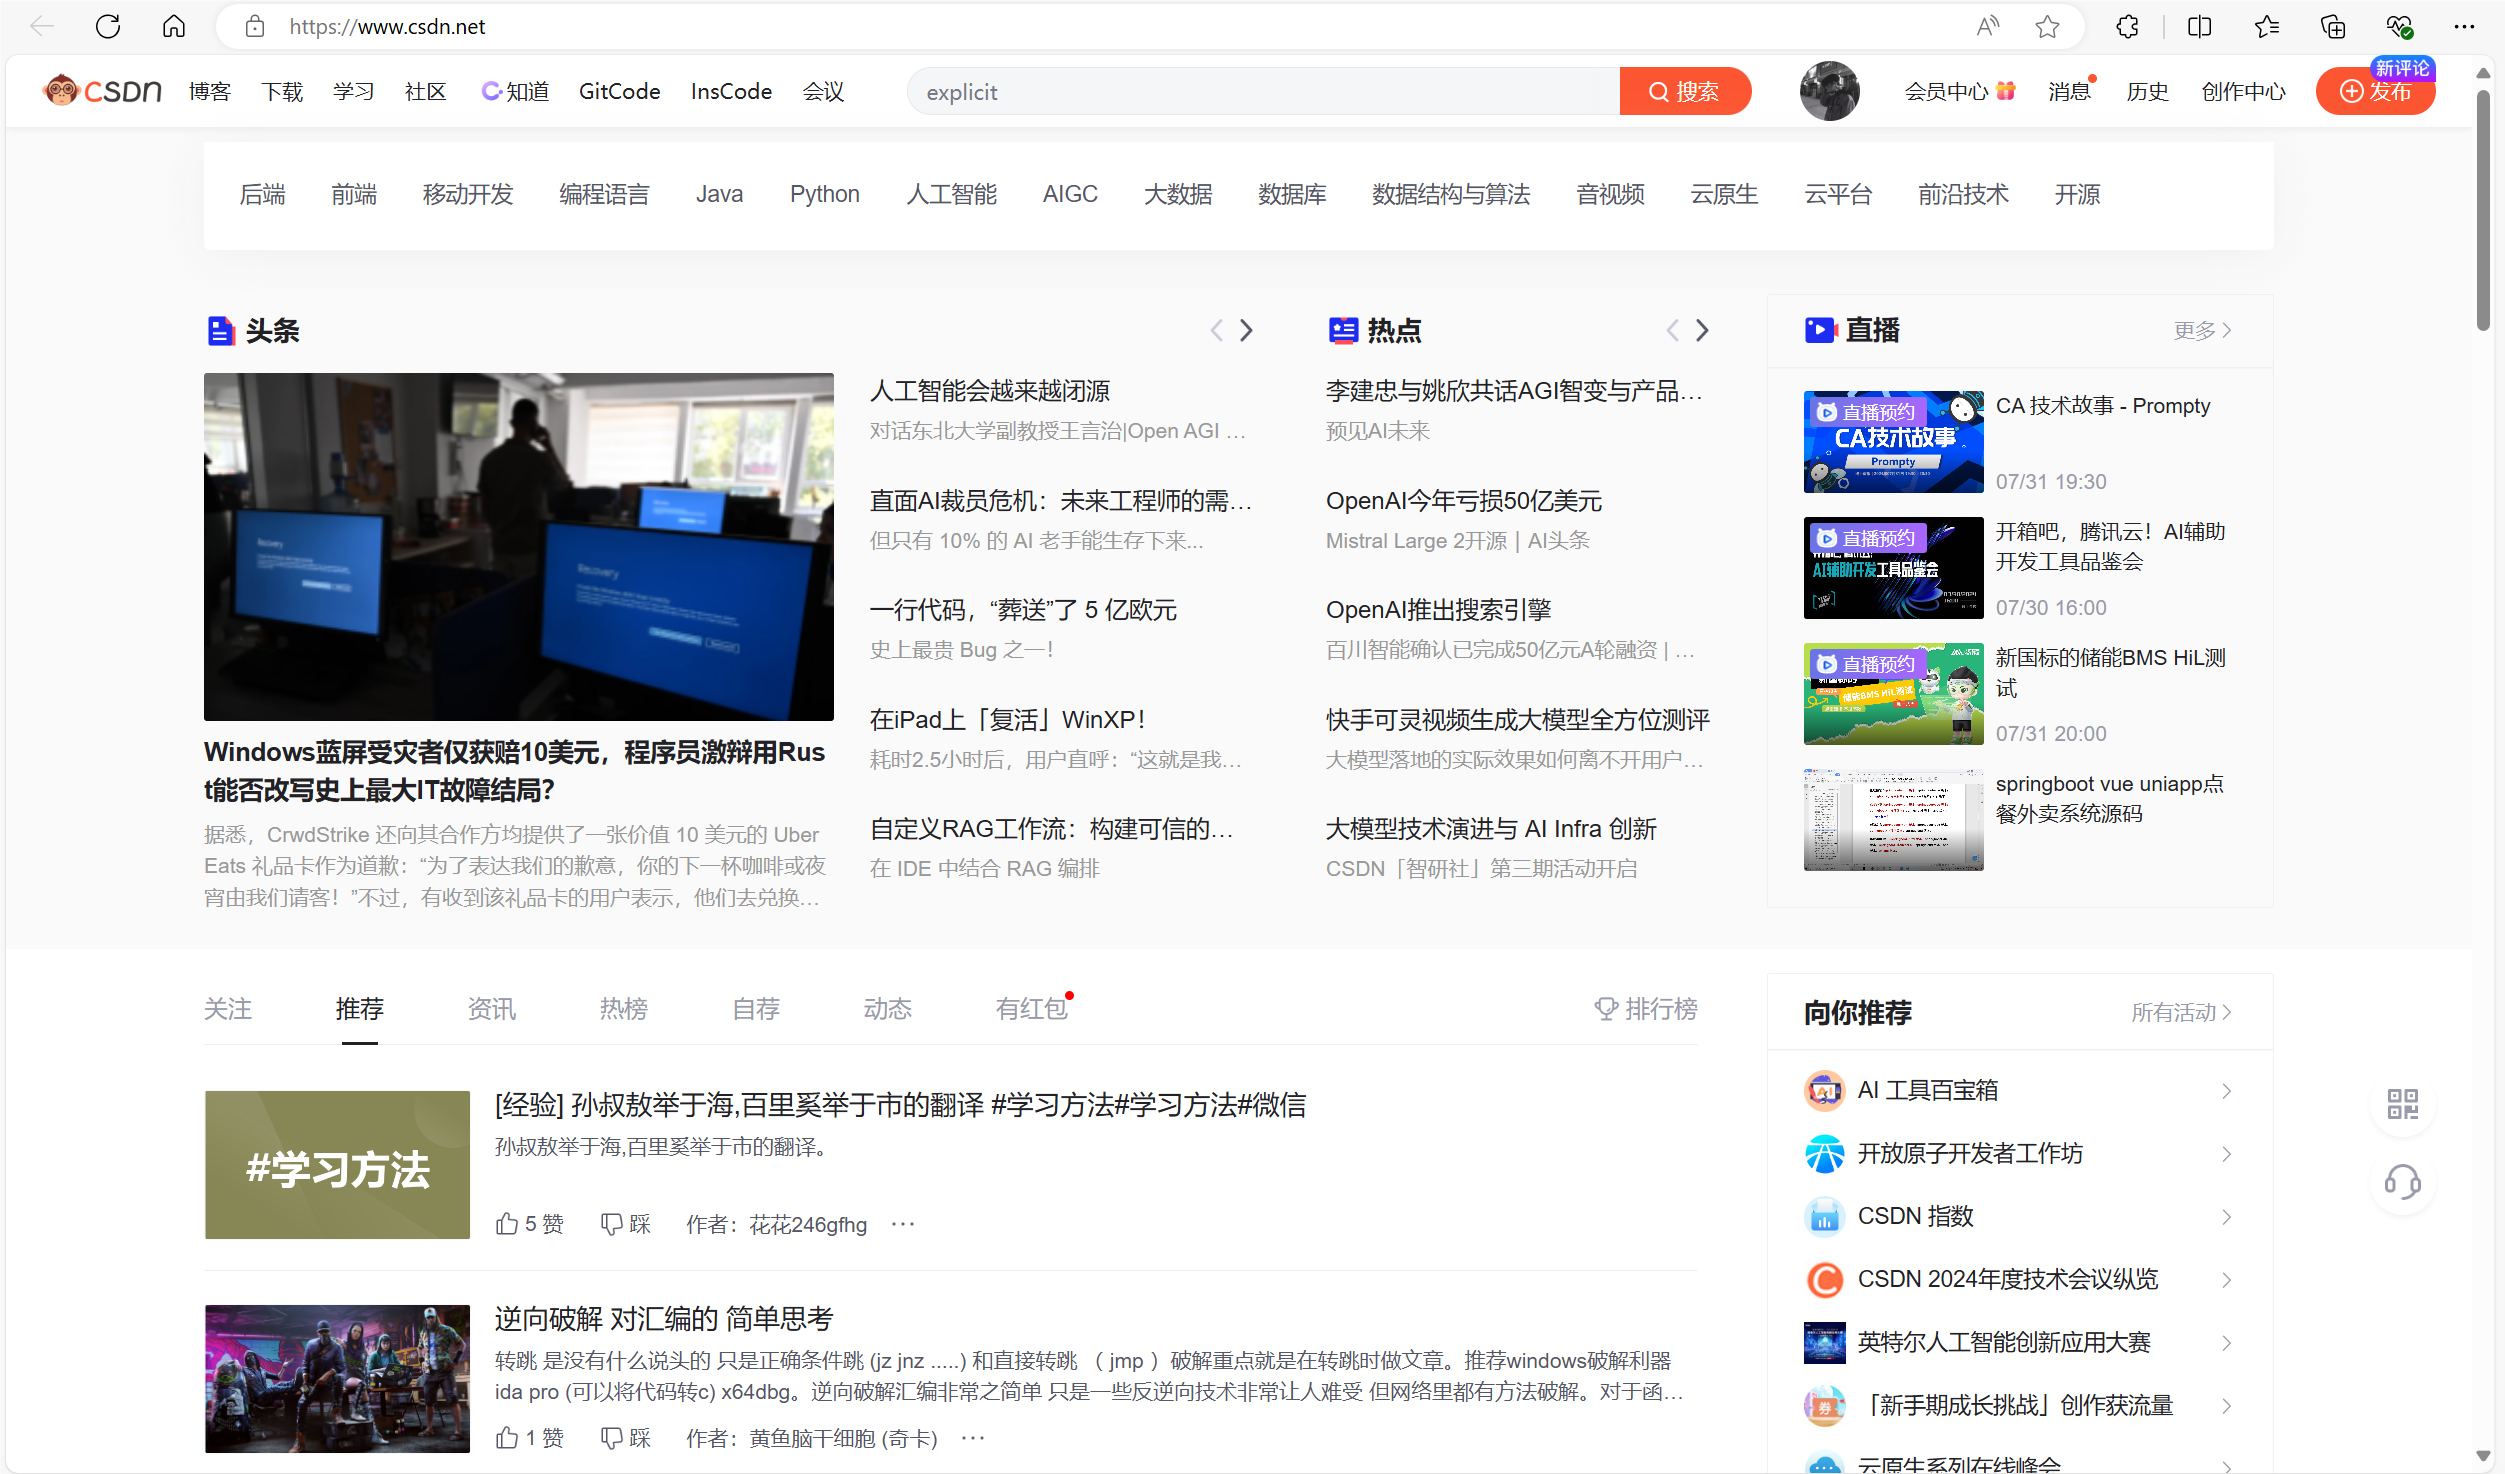The height and width of the screenshot is (1474, 2505).
Task: Toggle the 踩 dislike on 孙叔敖 article
Action: pos(612,1224)
